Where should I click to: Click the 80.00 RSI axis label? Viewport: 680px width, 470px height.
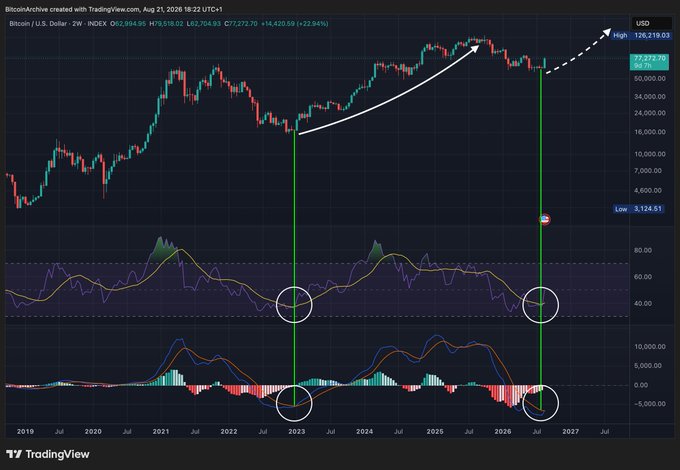pyautogui.click(x=643, y=250)
